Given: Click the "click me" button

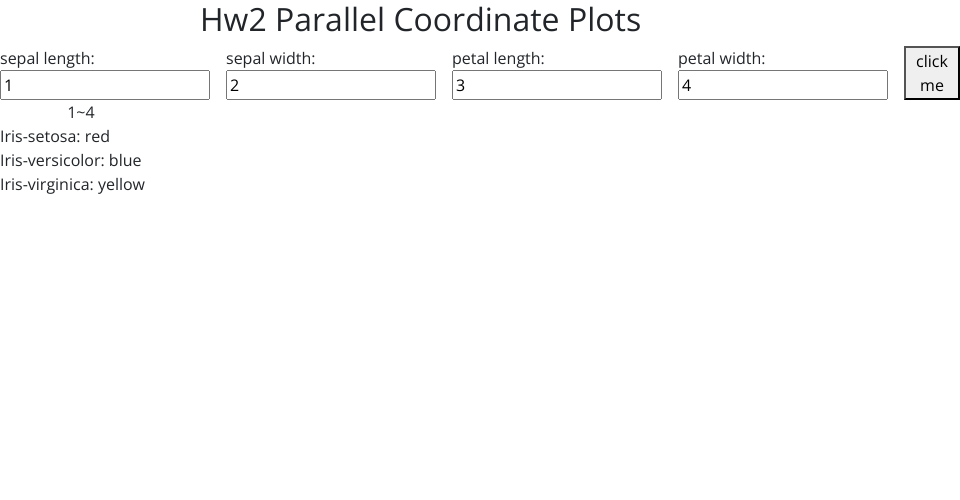Looking at the screenshot, I should (931, 73).
